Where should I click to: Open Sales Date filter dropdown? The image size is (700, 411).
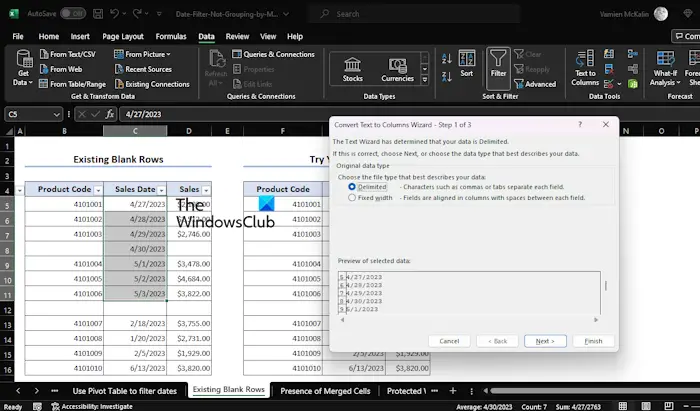(x=162, y=190)
